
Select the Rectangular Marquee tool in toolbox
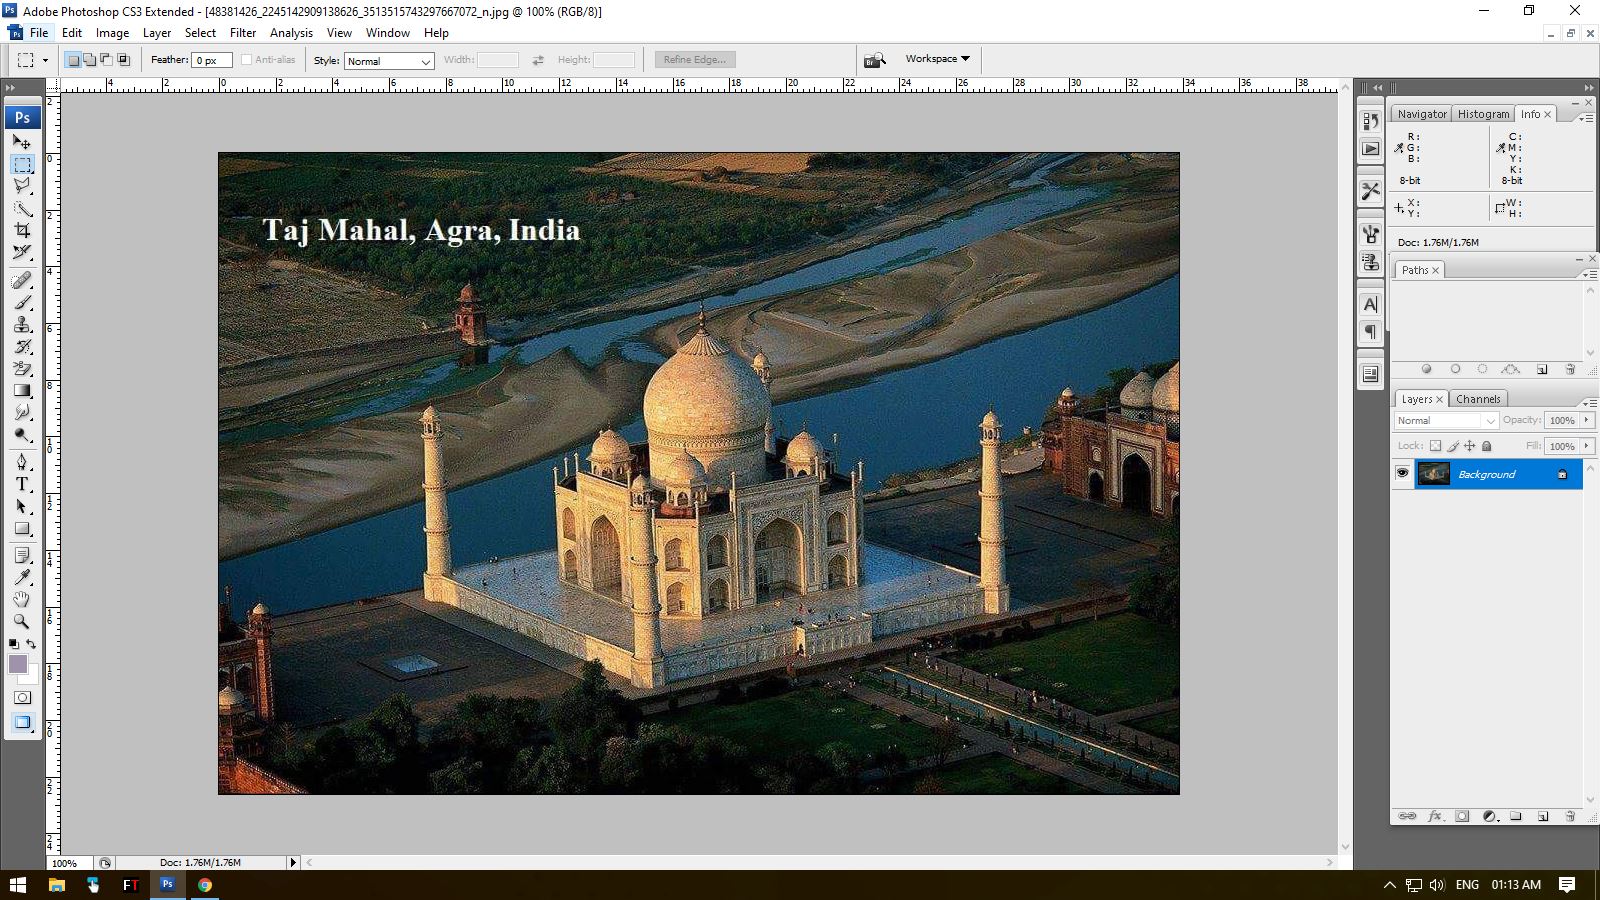[x=22, y=164]
